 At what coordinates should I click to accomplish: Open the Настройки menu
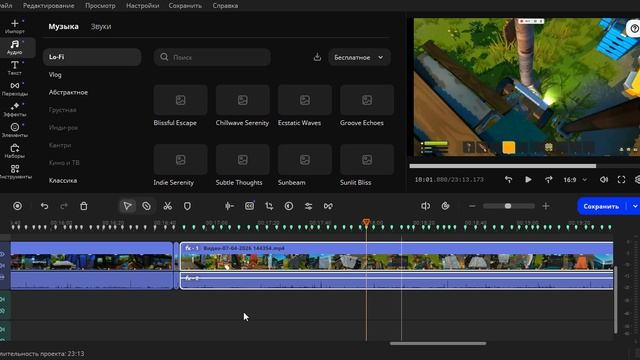(x=142, y=6)
